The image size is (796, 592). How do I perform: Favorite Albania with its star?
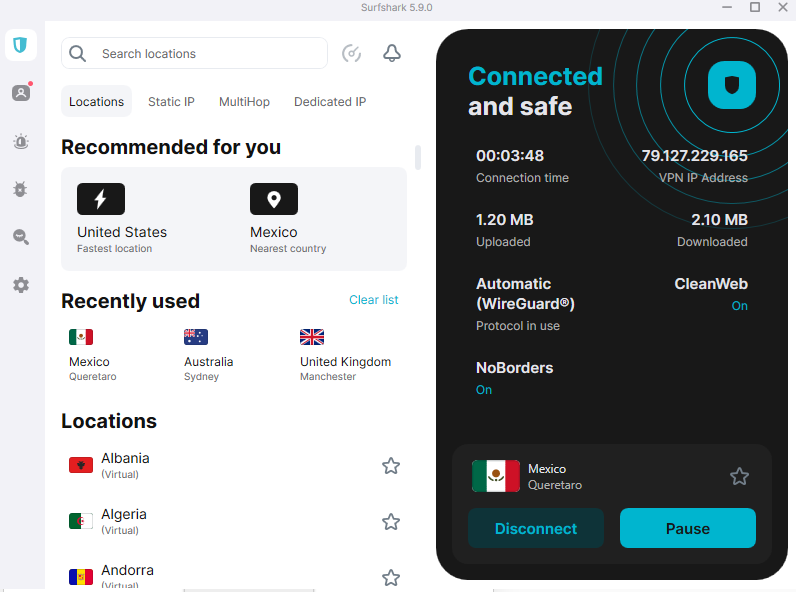[x=391, y=466]
